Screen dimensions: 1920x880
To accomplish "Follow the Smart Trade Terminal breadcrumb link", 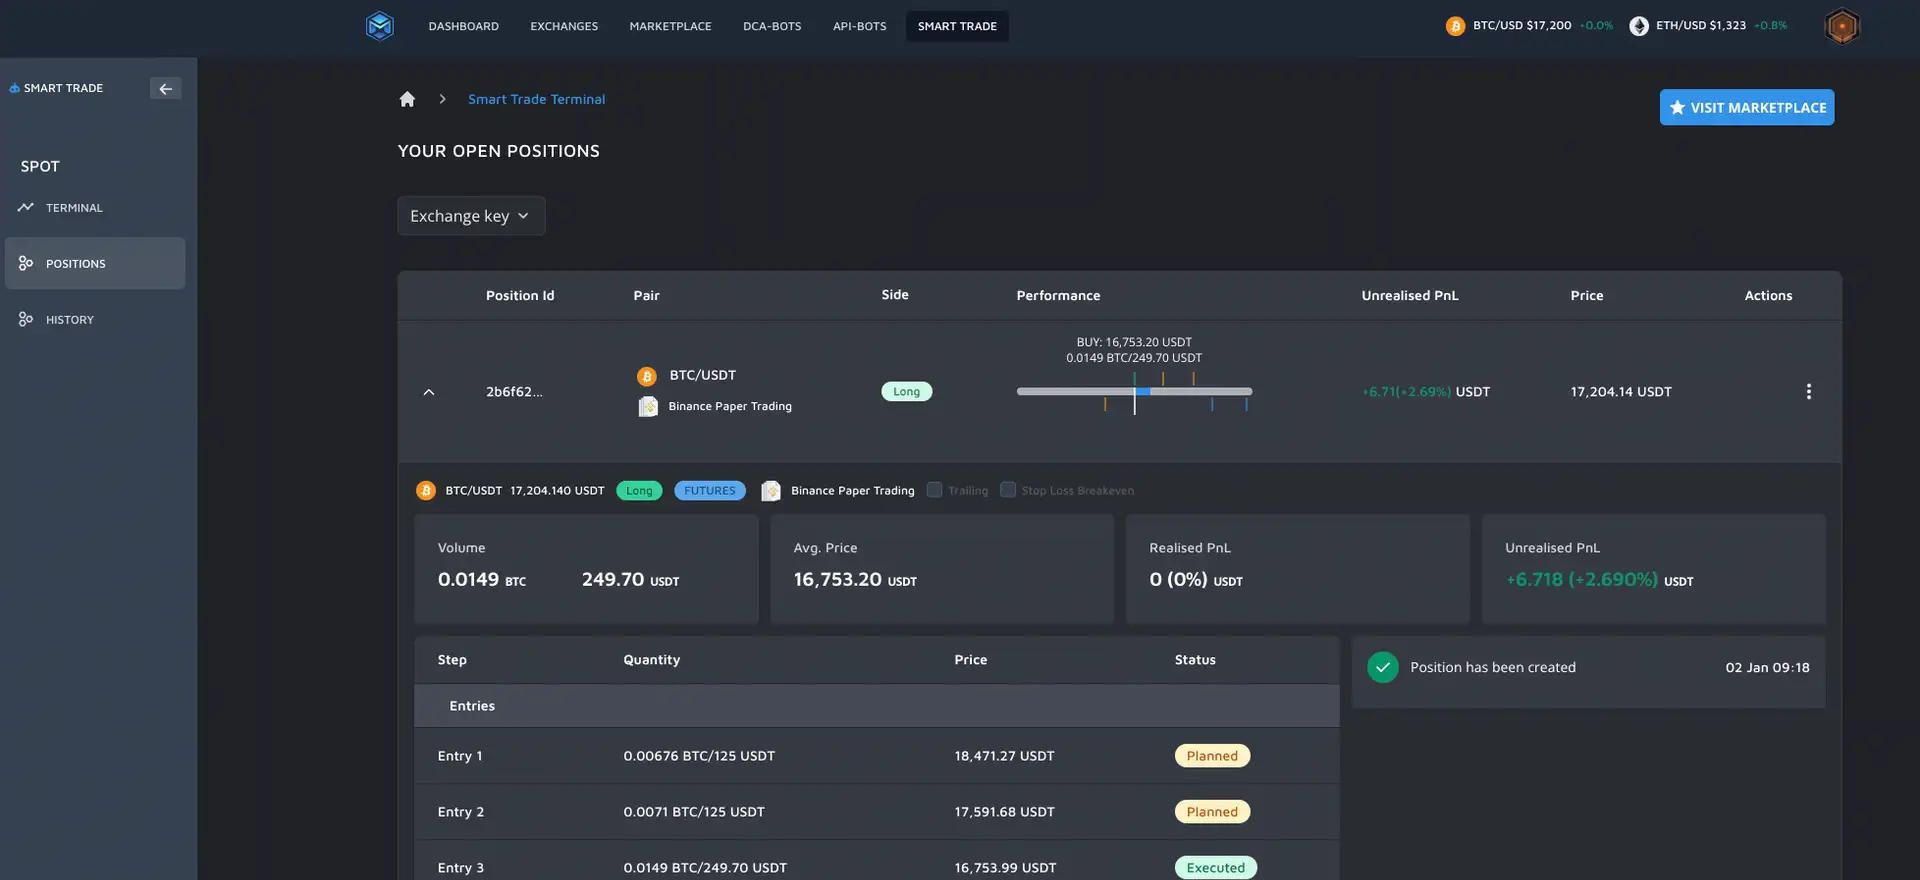I will (536, 99).
